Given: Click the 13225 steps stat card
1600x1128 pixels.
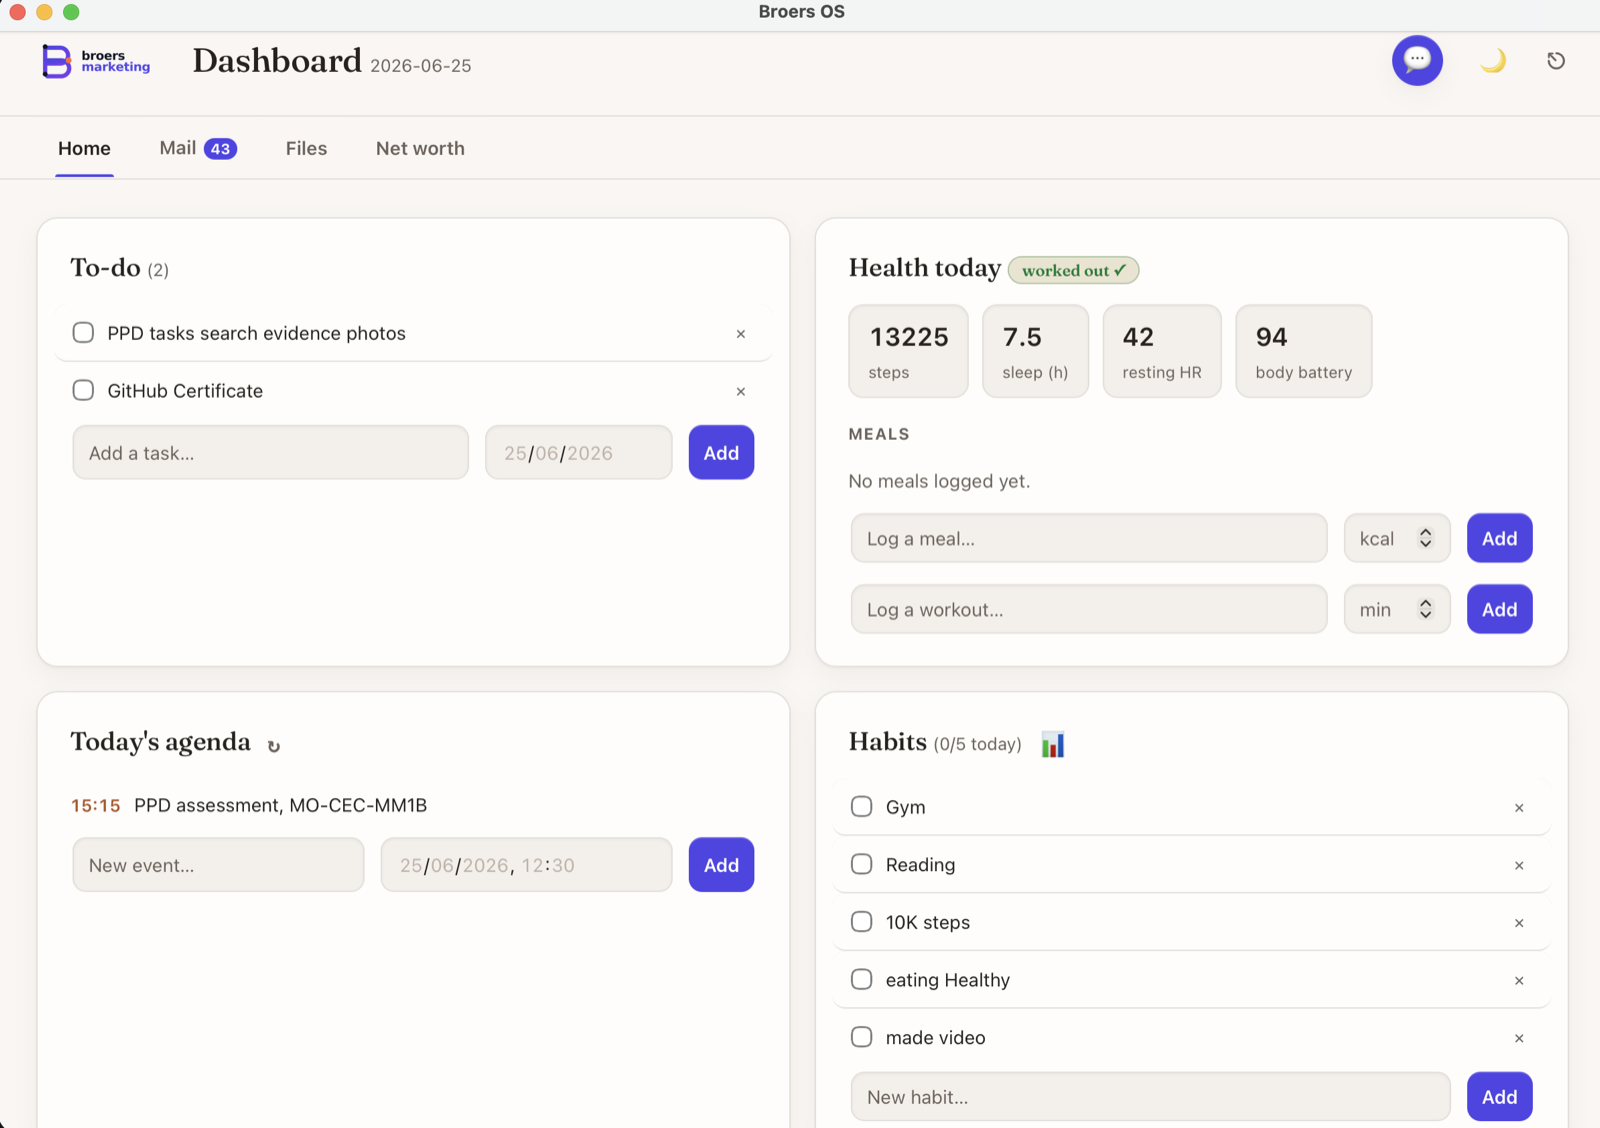Looking at the screenshot, I should [x=908, y=351].
